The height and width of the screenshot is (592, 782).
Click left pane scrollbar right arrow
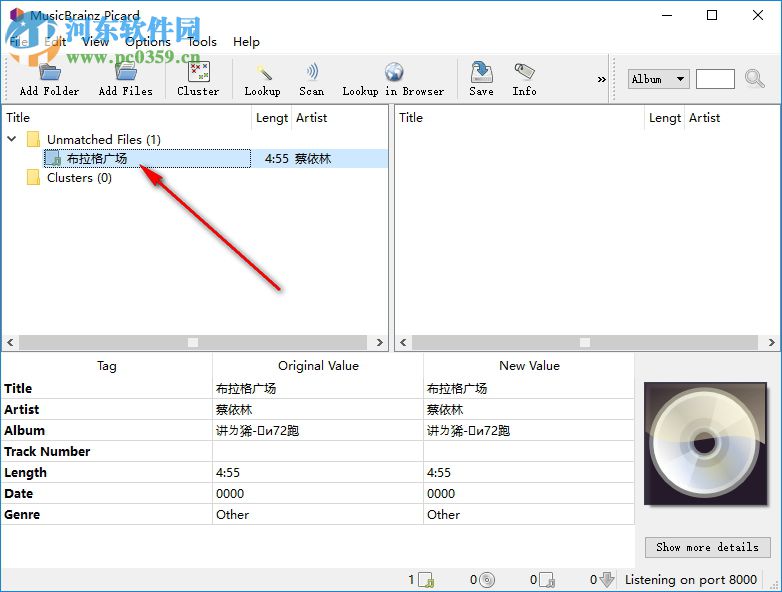point(380,343)
